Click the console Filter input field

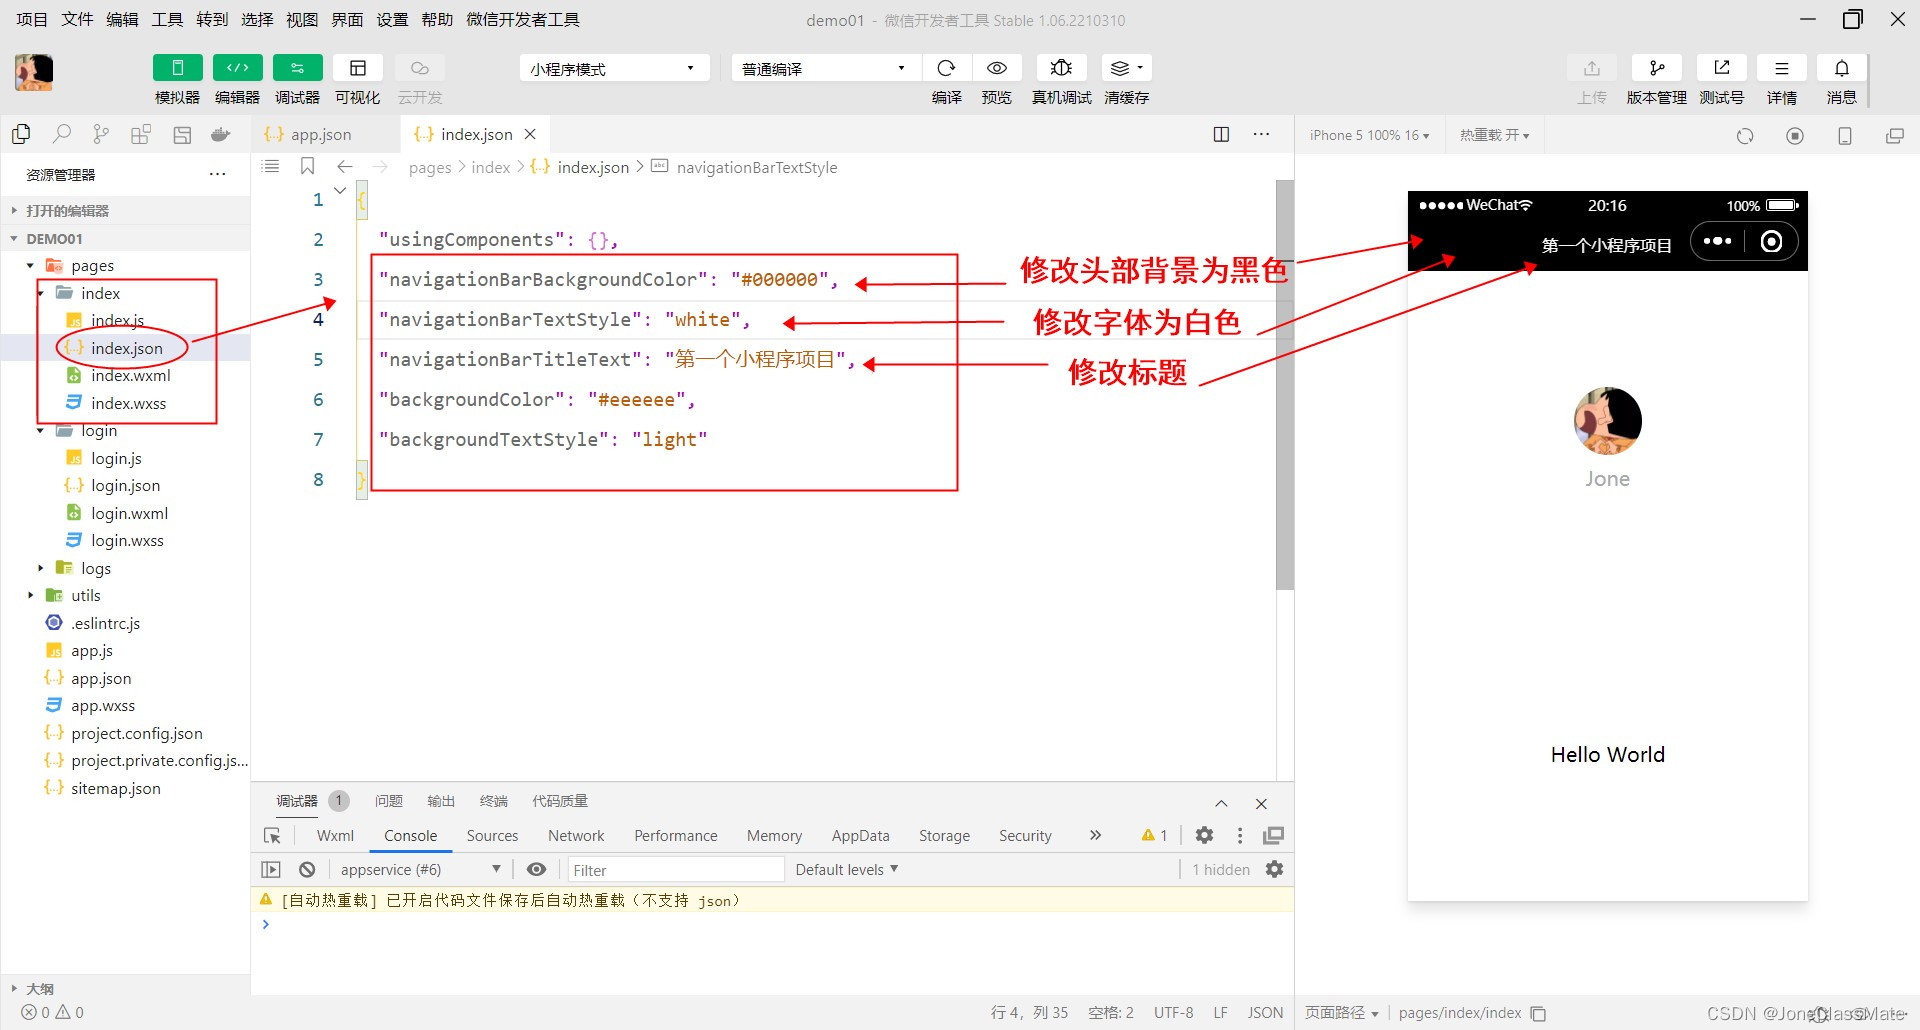(676, 870)
